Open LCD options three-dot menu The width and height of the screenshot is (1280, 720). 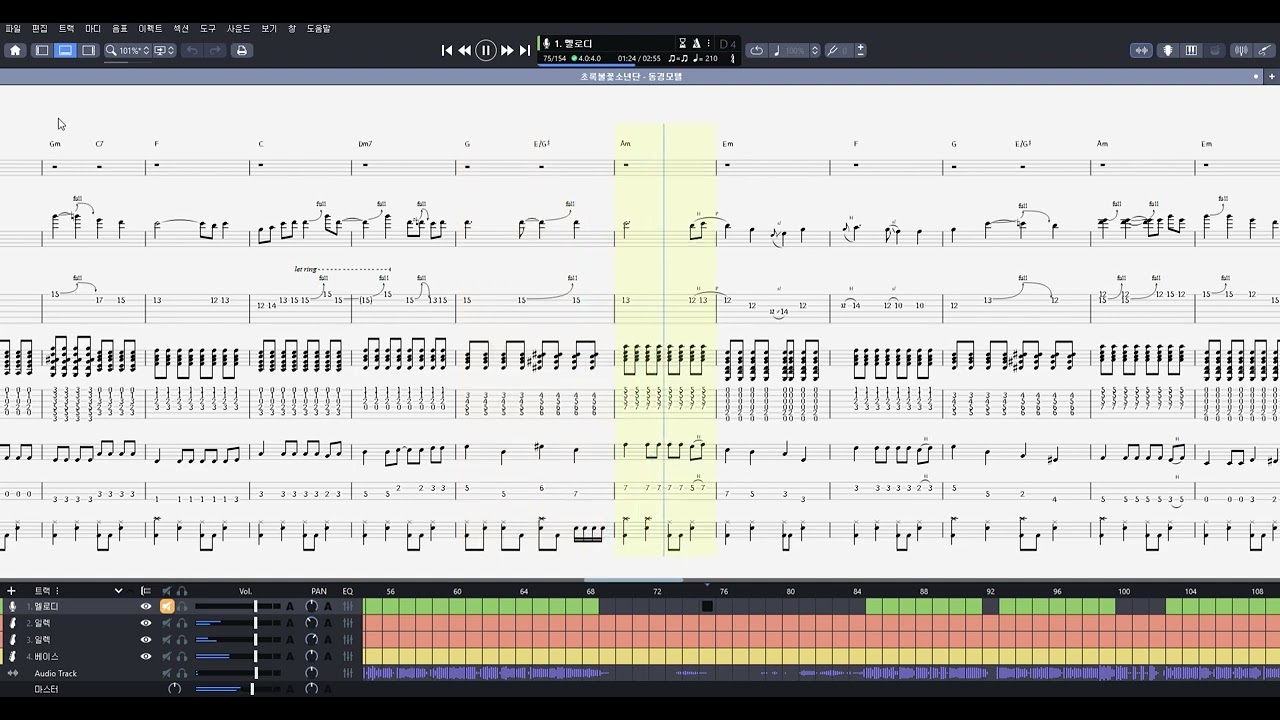click(709, 44)
